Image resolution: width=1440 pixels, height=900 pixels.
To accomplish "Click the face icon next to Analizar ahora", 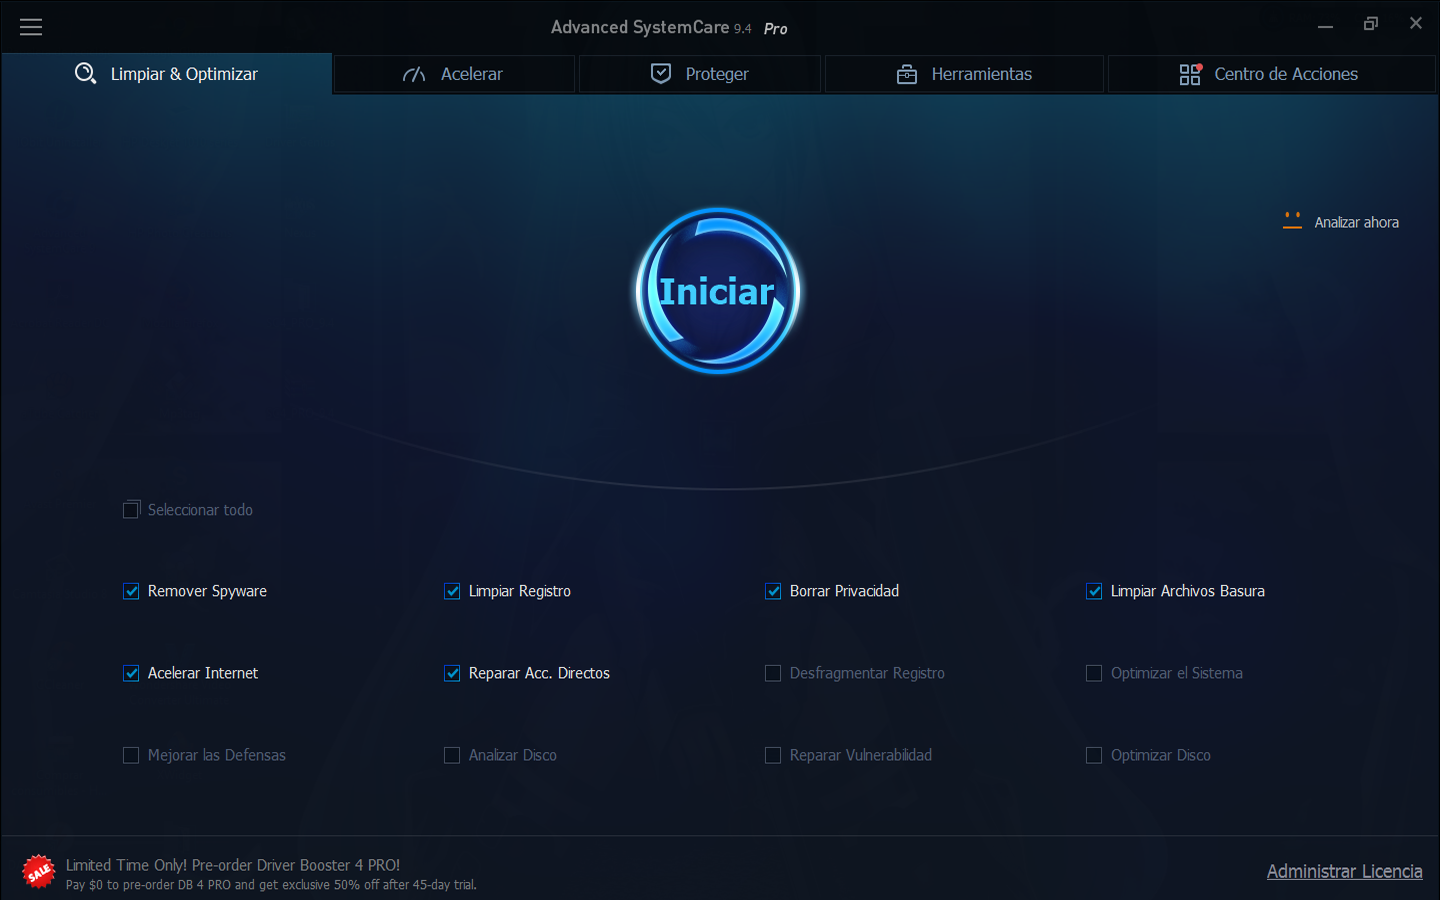I will coord(1292,221).
